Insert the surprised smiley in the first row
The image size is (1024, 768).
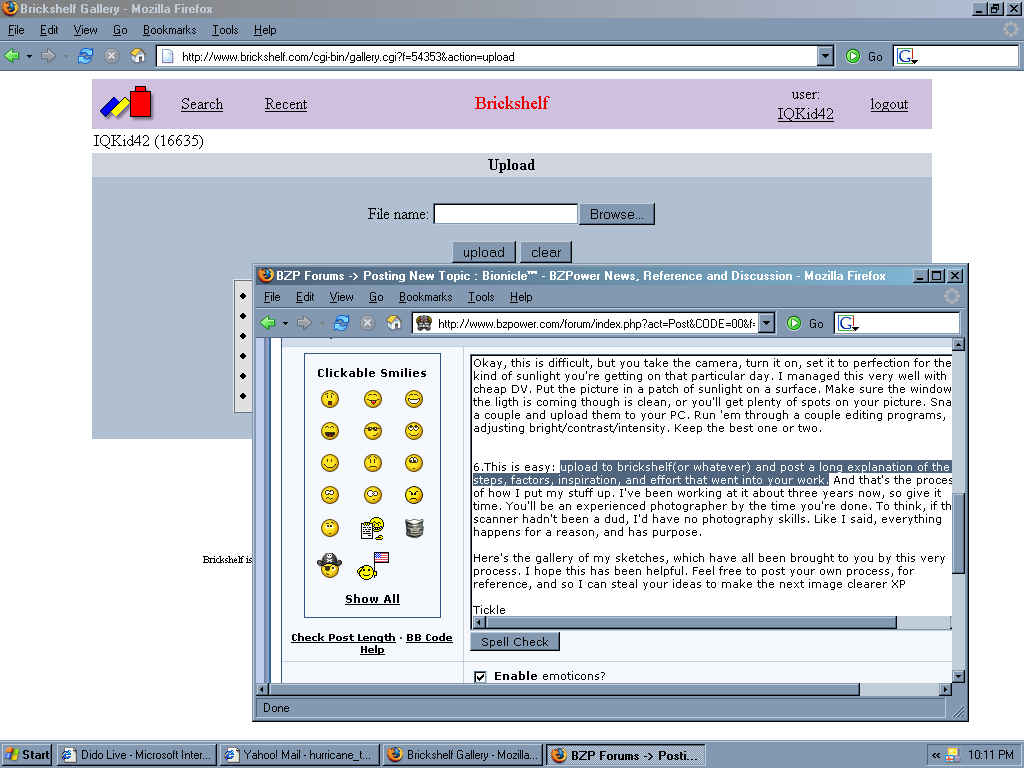click(x=330, y=399)
